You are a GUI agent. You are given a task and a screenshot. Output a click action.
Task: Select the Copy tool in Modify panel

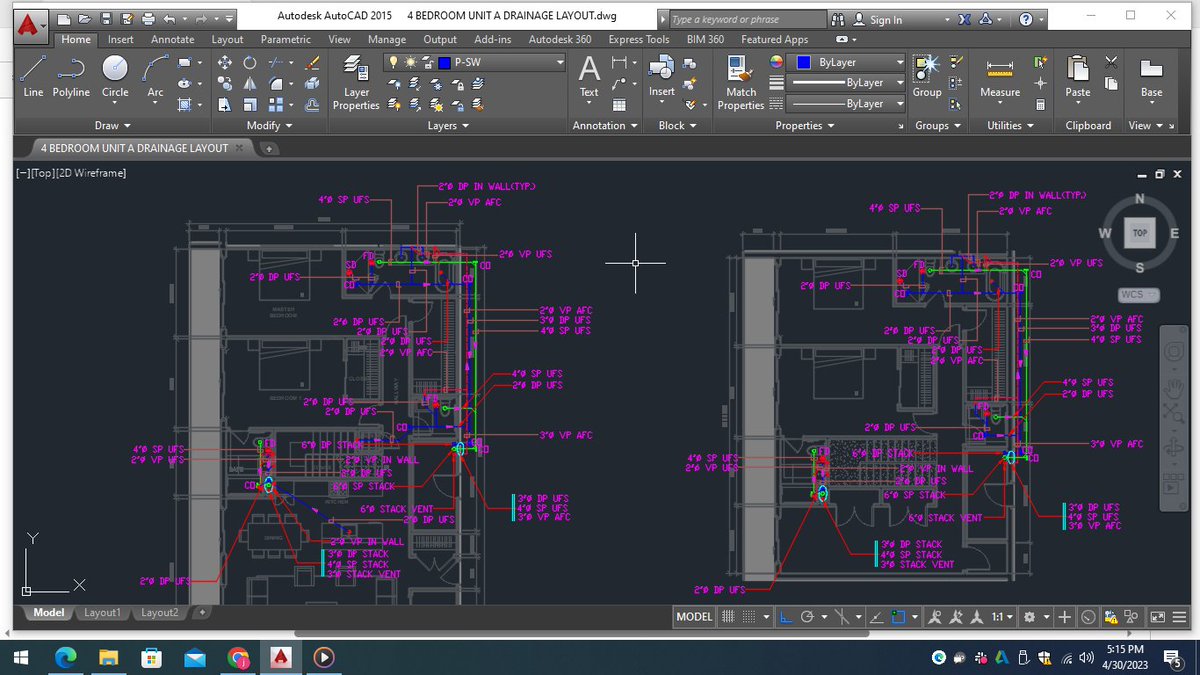pos(224,83)
